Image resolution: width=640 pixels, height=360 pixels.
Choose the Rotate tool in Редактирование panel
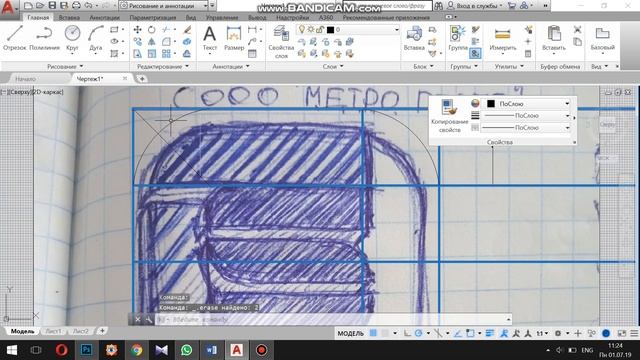(151, 30)
